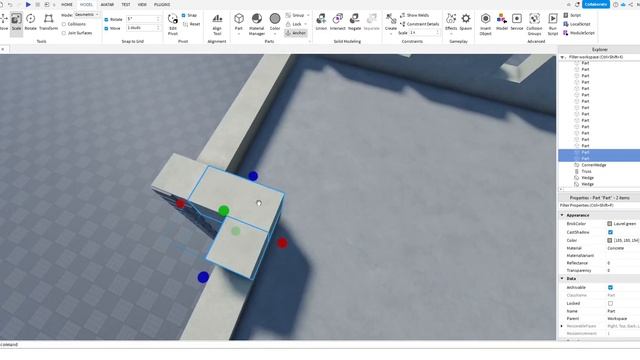Open the Part insert dropdown arrow
640x360 pixels.
(239, 34)
